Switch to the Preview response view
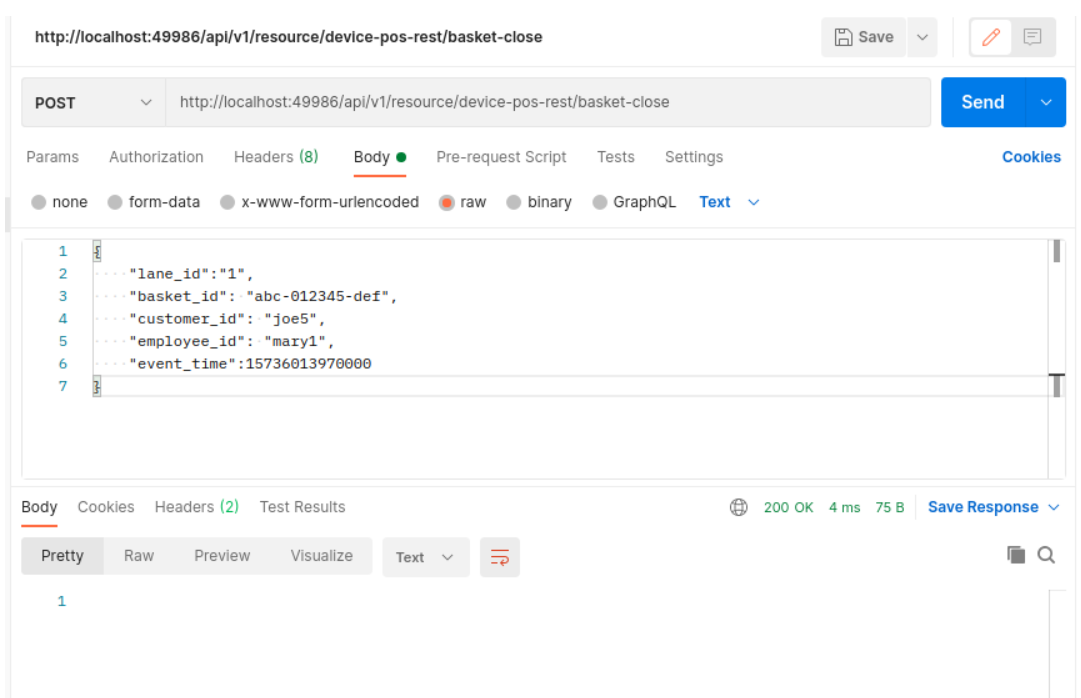 point(222,557)
